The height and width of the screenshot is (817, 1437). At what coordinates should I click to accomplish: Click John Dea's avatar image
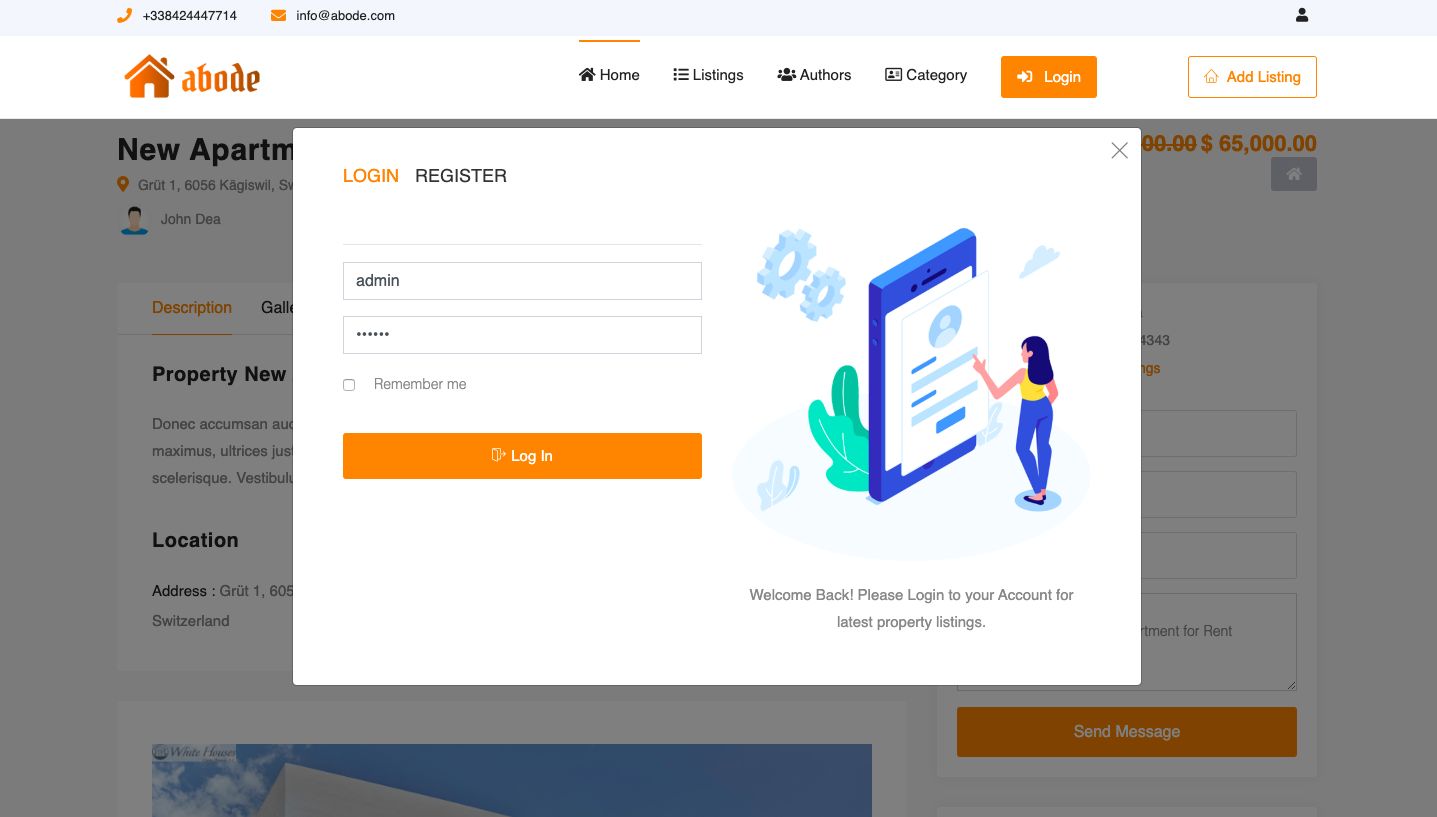click(134, 219)
